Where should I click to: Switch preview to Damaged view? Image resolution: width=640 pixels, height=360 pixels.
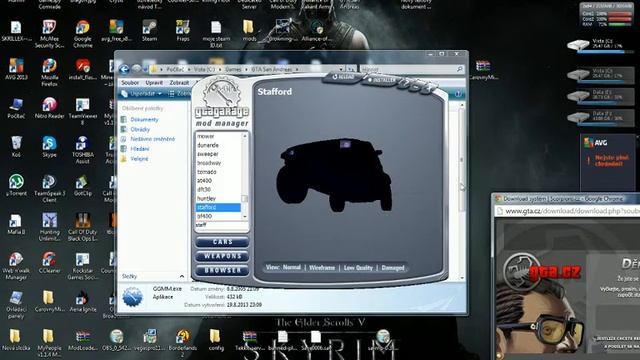[x=393, y=268]
